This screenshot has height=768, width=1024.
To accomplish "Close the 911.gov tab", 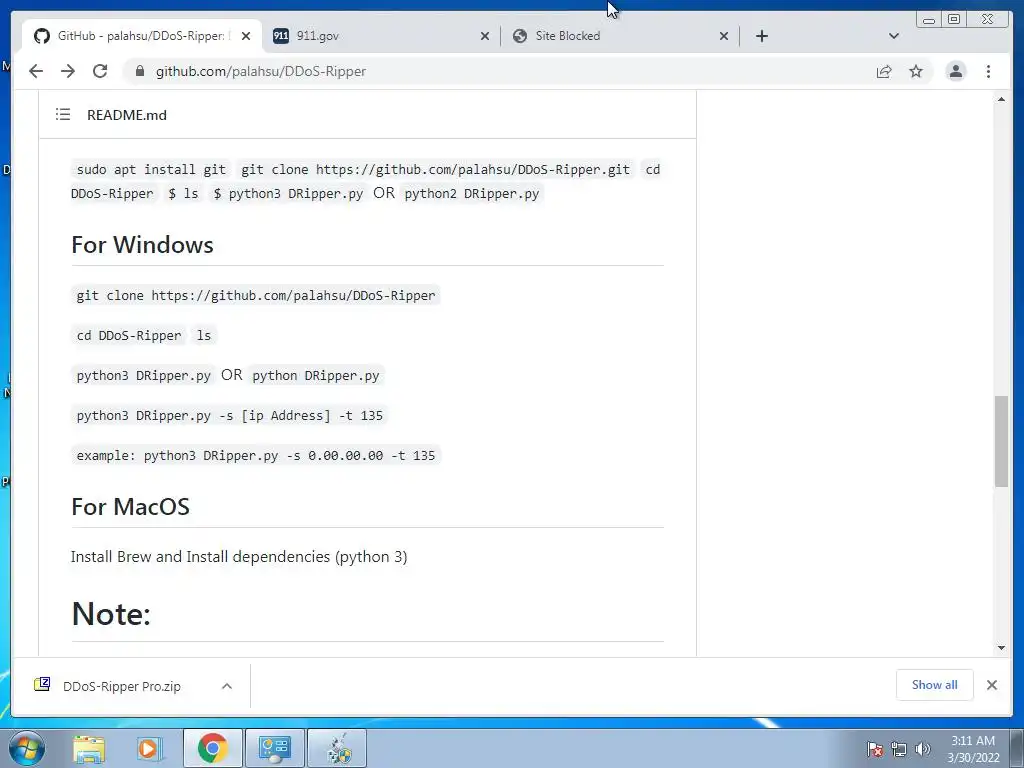I will (x=485, y=36).
